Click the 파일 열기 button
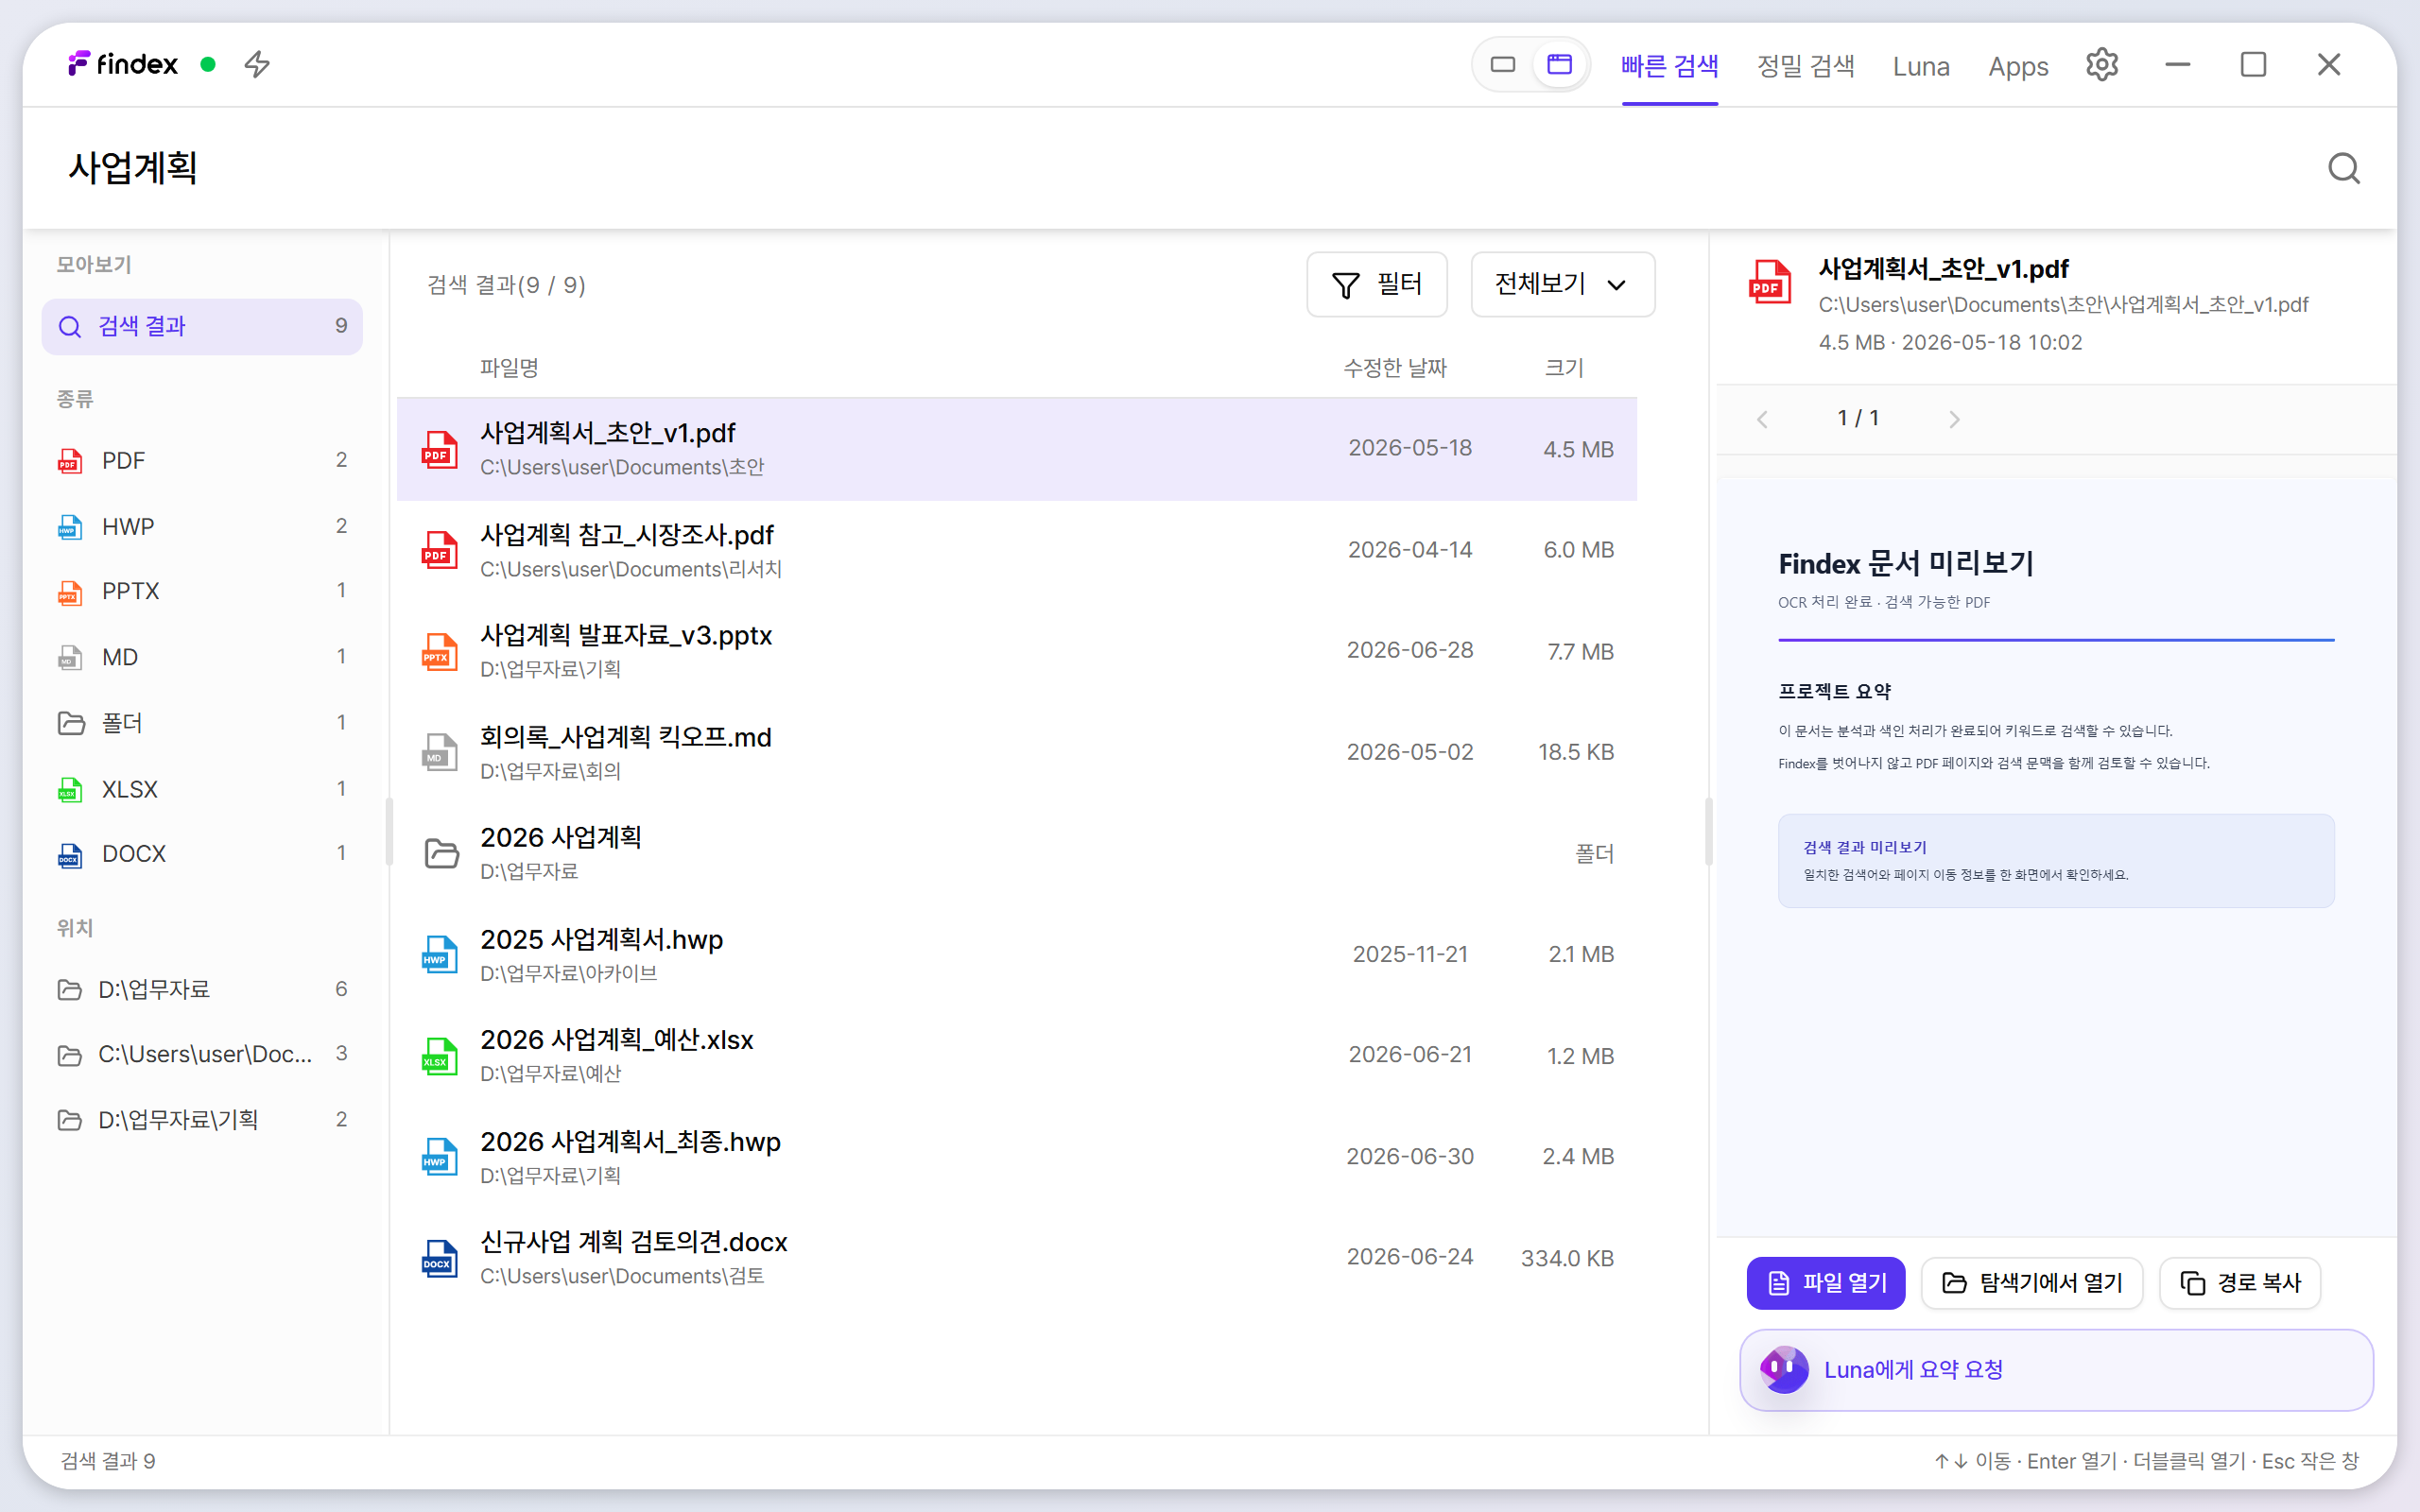This screenshot has width=2420, height=1512. tap(1826, 1283)
